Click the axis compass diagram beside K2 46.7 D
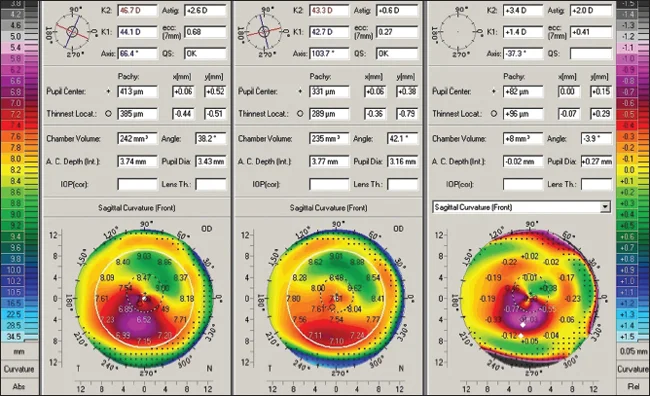650x396 pixels. tap(72, 32)
